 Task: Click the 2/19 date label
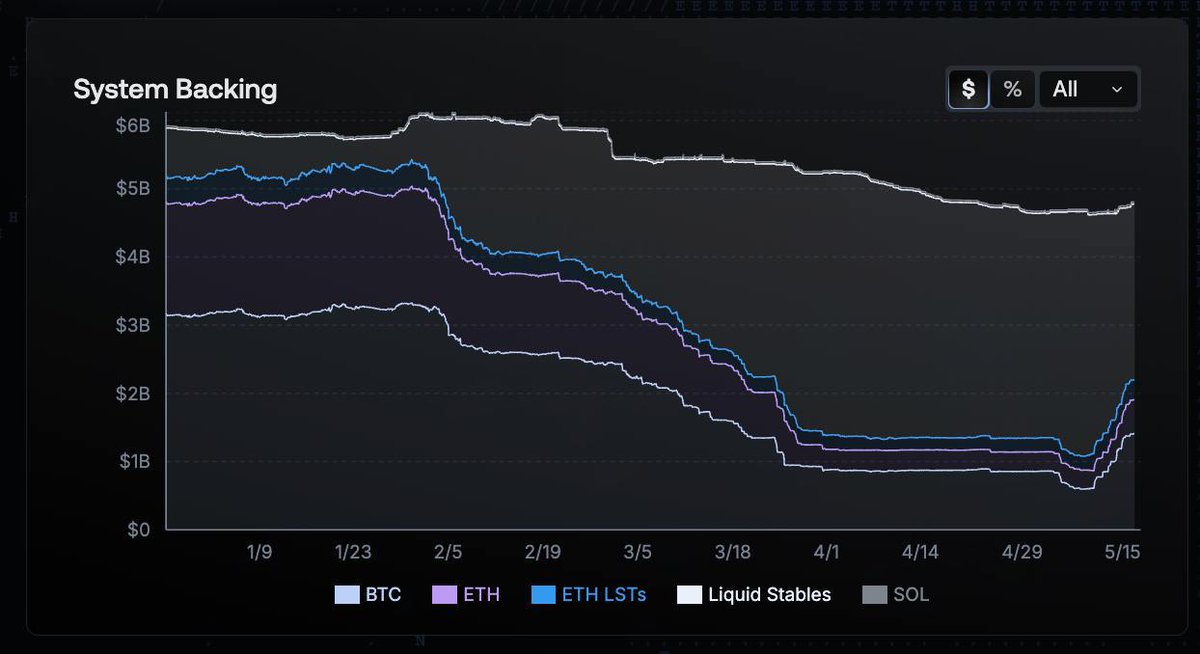(542, 551)
